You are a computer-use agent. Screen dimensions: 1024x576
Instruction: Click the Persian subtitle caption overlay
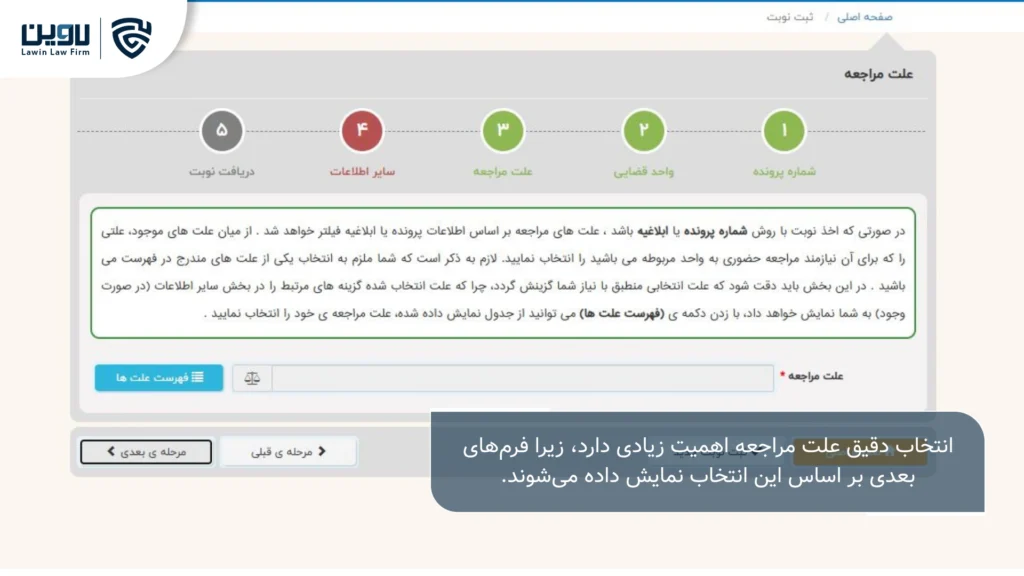coord(707,462)
